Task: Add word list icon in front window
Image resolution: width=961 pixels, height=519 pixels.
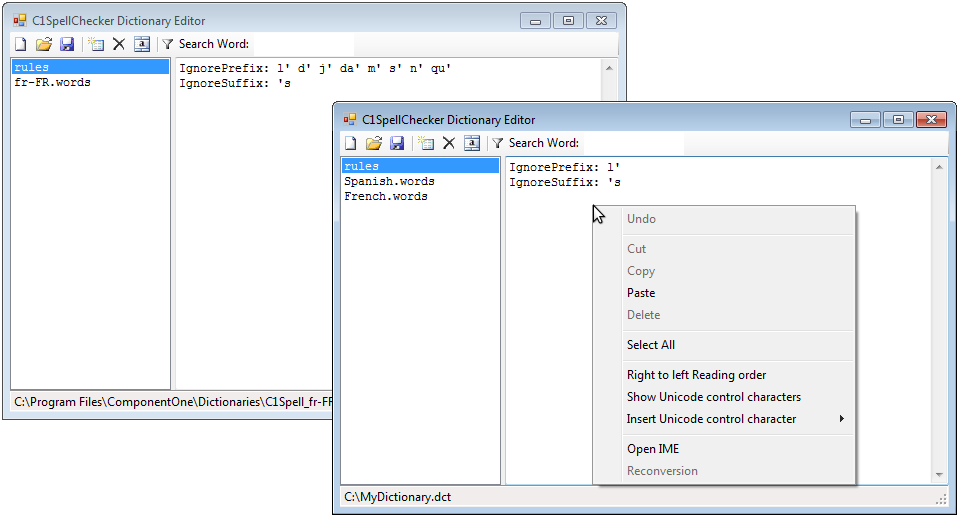Action: point(425,143)
